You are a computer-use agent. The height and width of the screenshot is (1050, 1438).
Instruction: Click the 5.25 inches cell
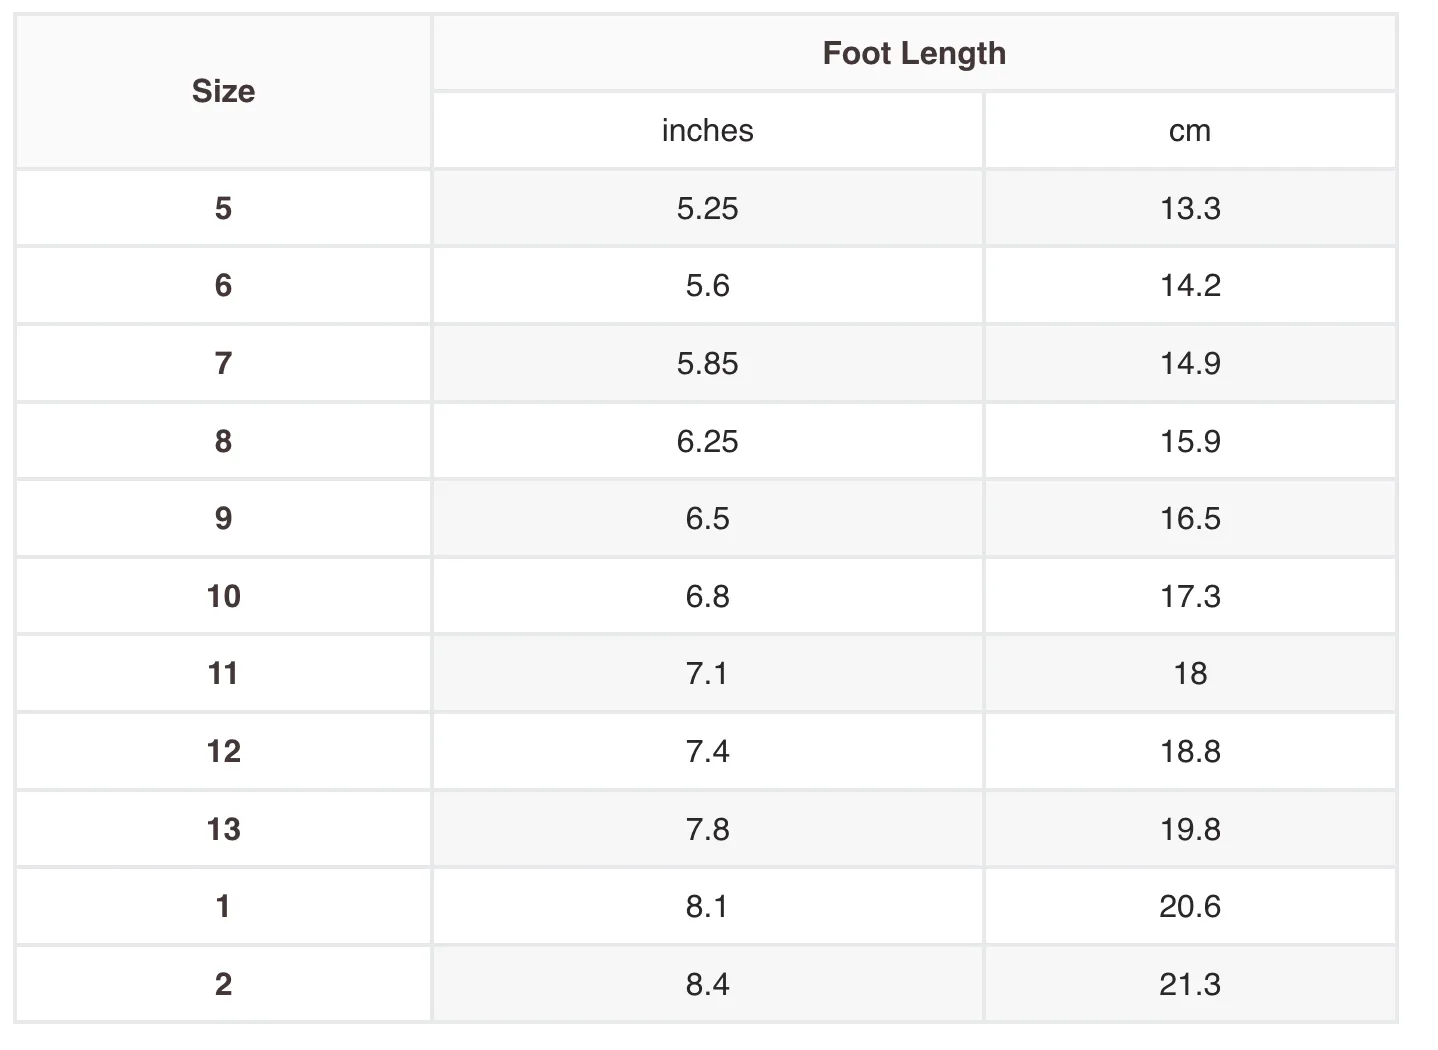pyautogui.click(x=707, y=208)
